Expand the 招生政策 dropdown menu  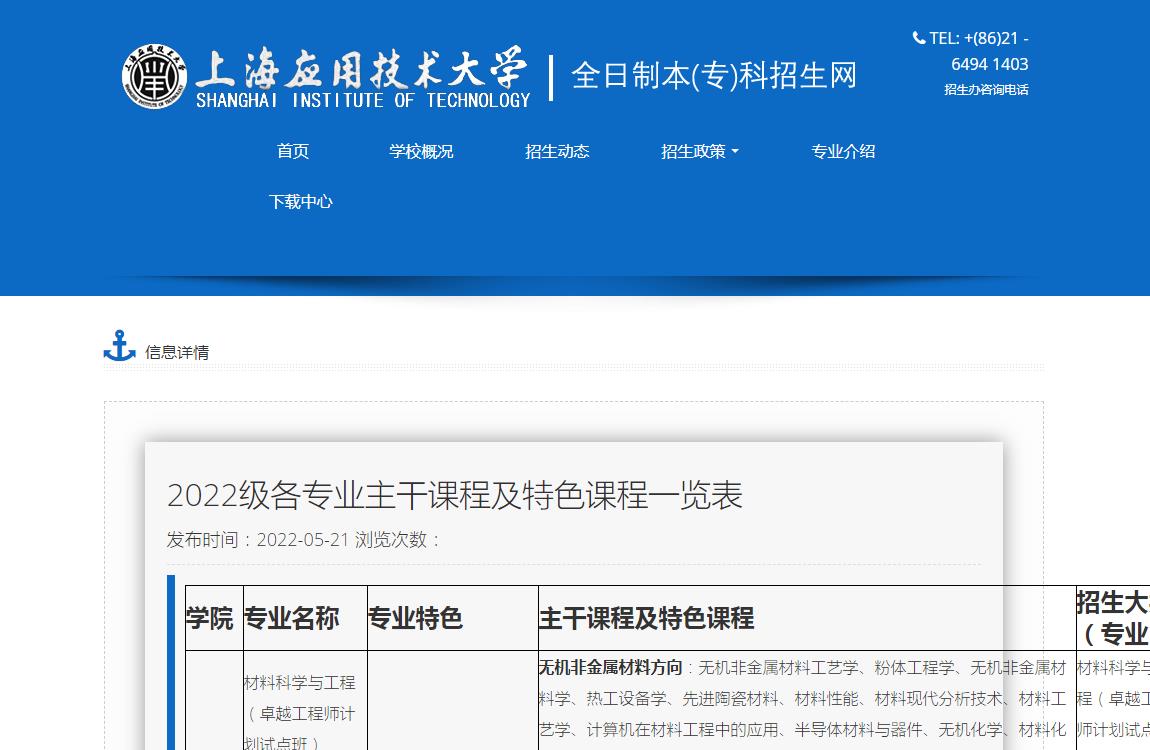tap(694, 151)
